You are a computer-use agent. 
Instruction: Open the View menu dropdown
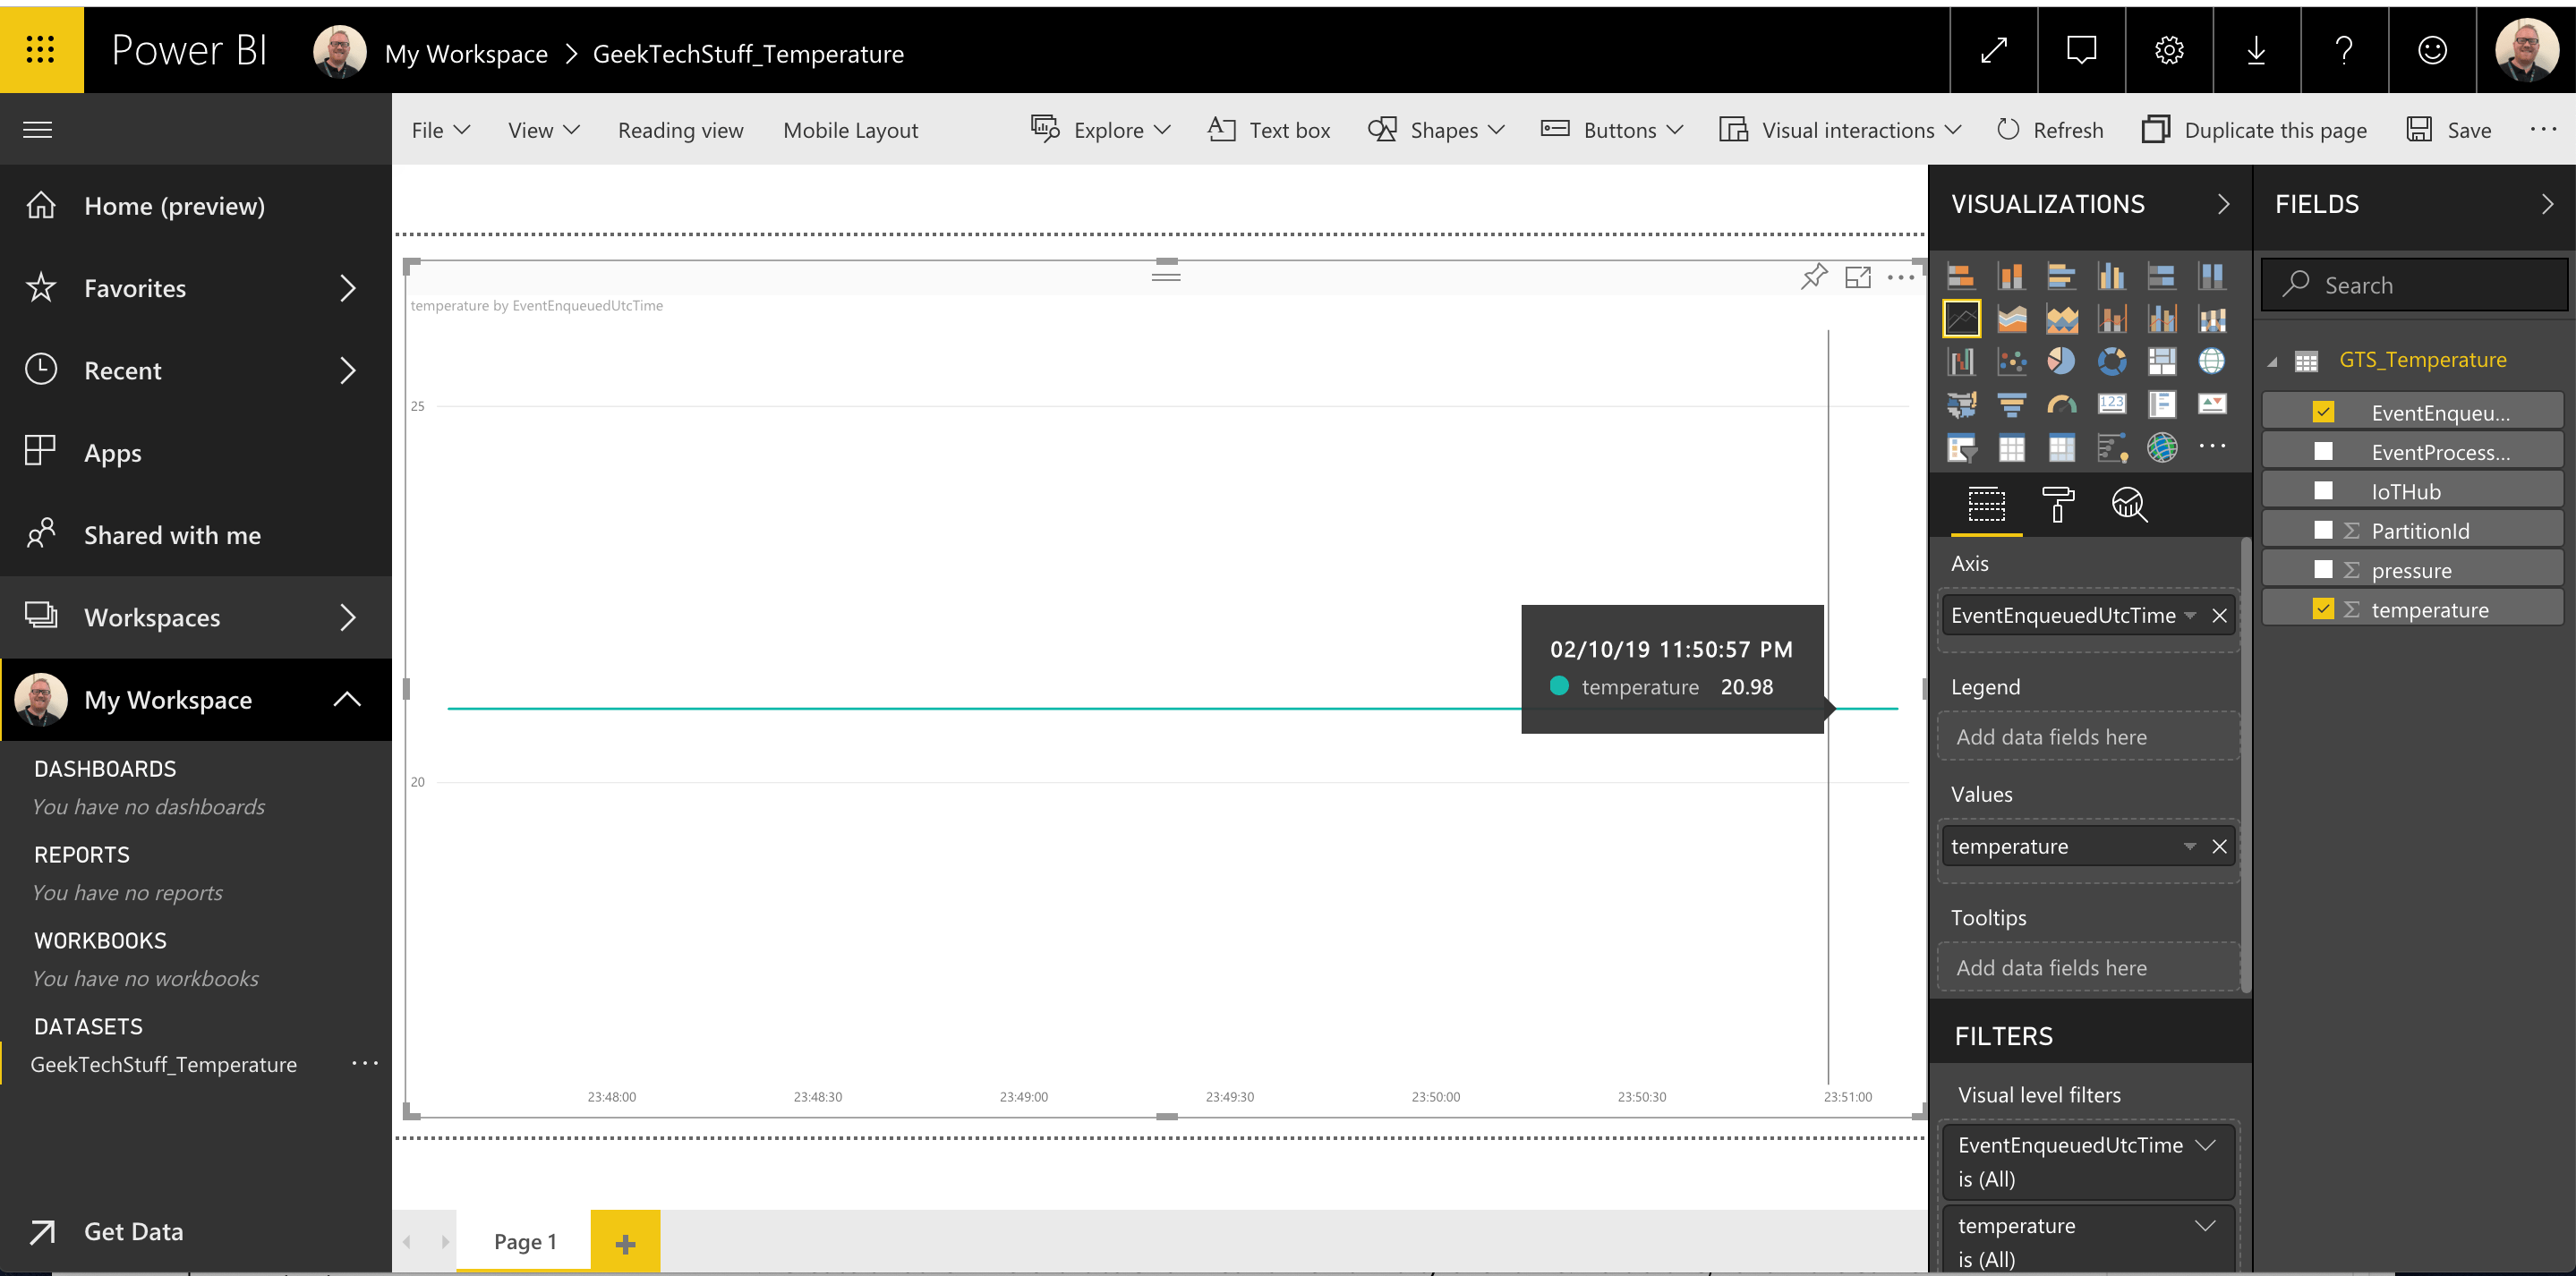click(541, 130)
